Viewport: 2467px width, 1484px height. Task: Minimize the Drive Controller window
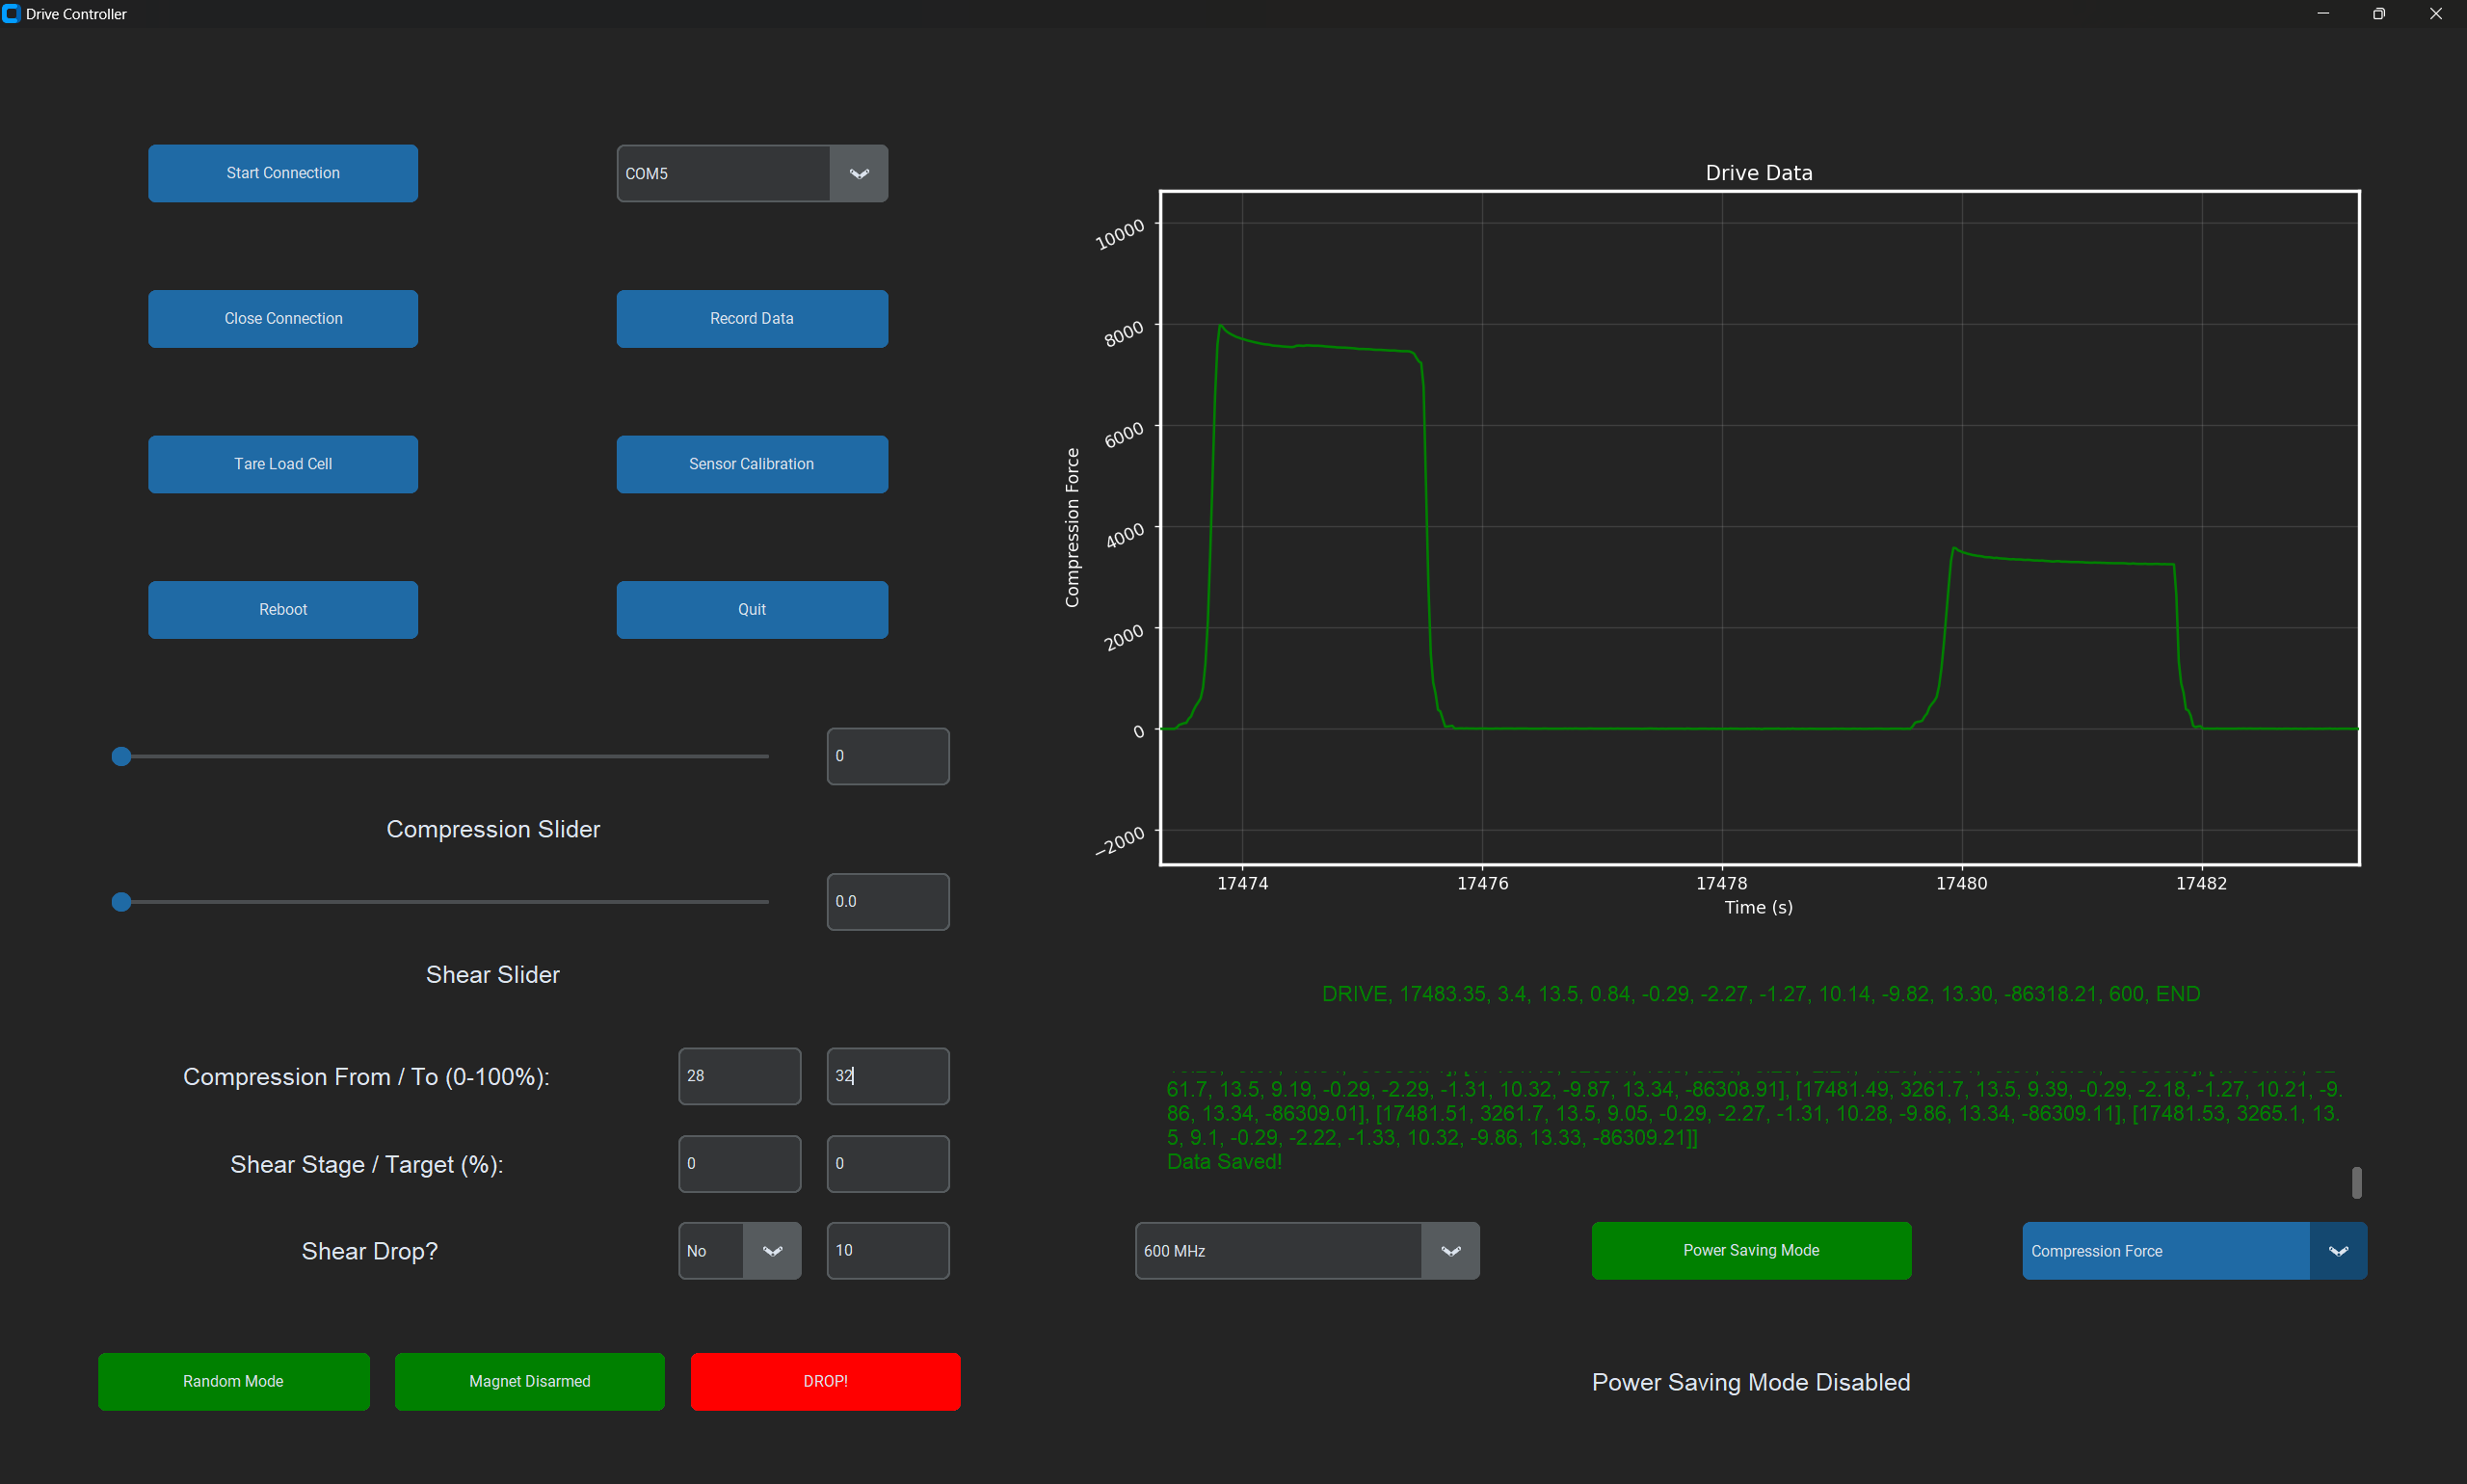(2322, 14)
